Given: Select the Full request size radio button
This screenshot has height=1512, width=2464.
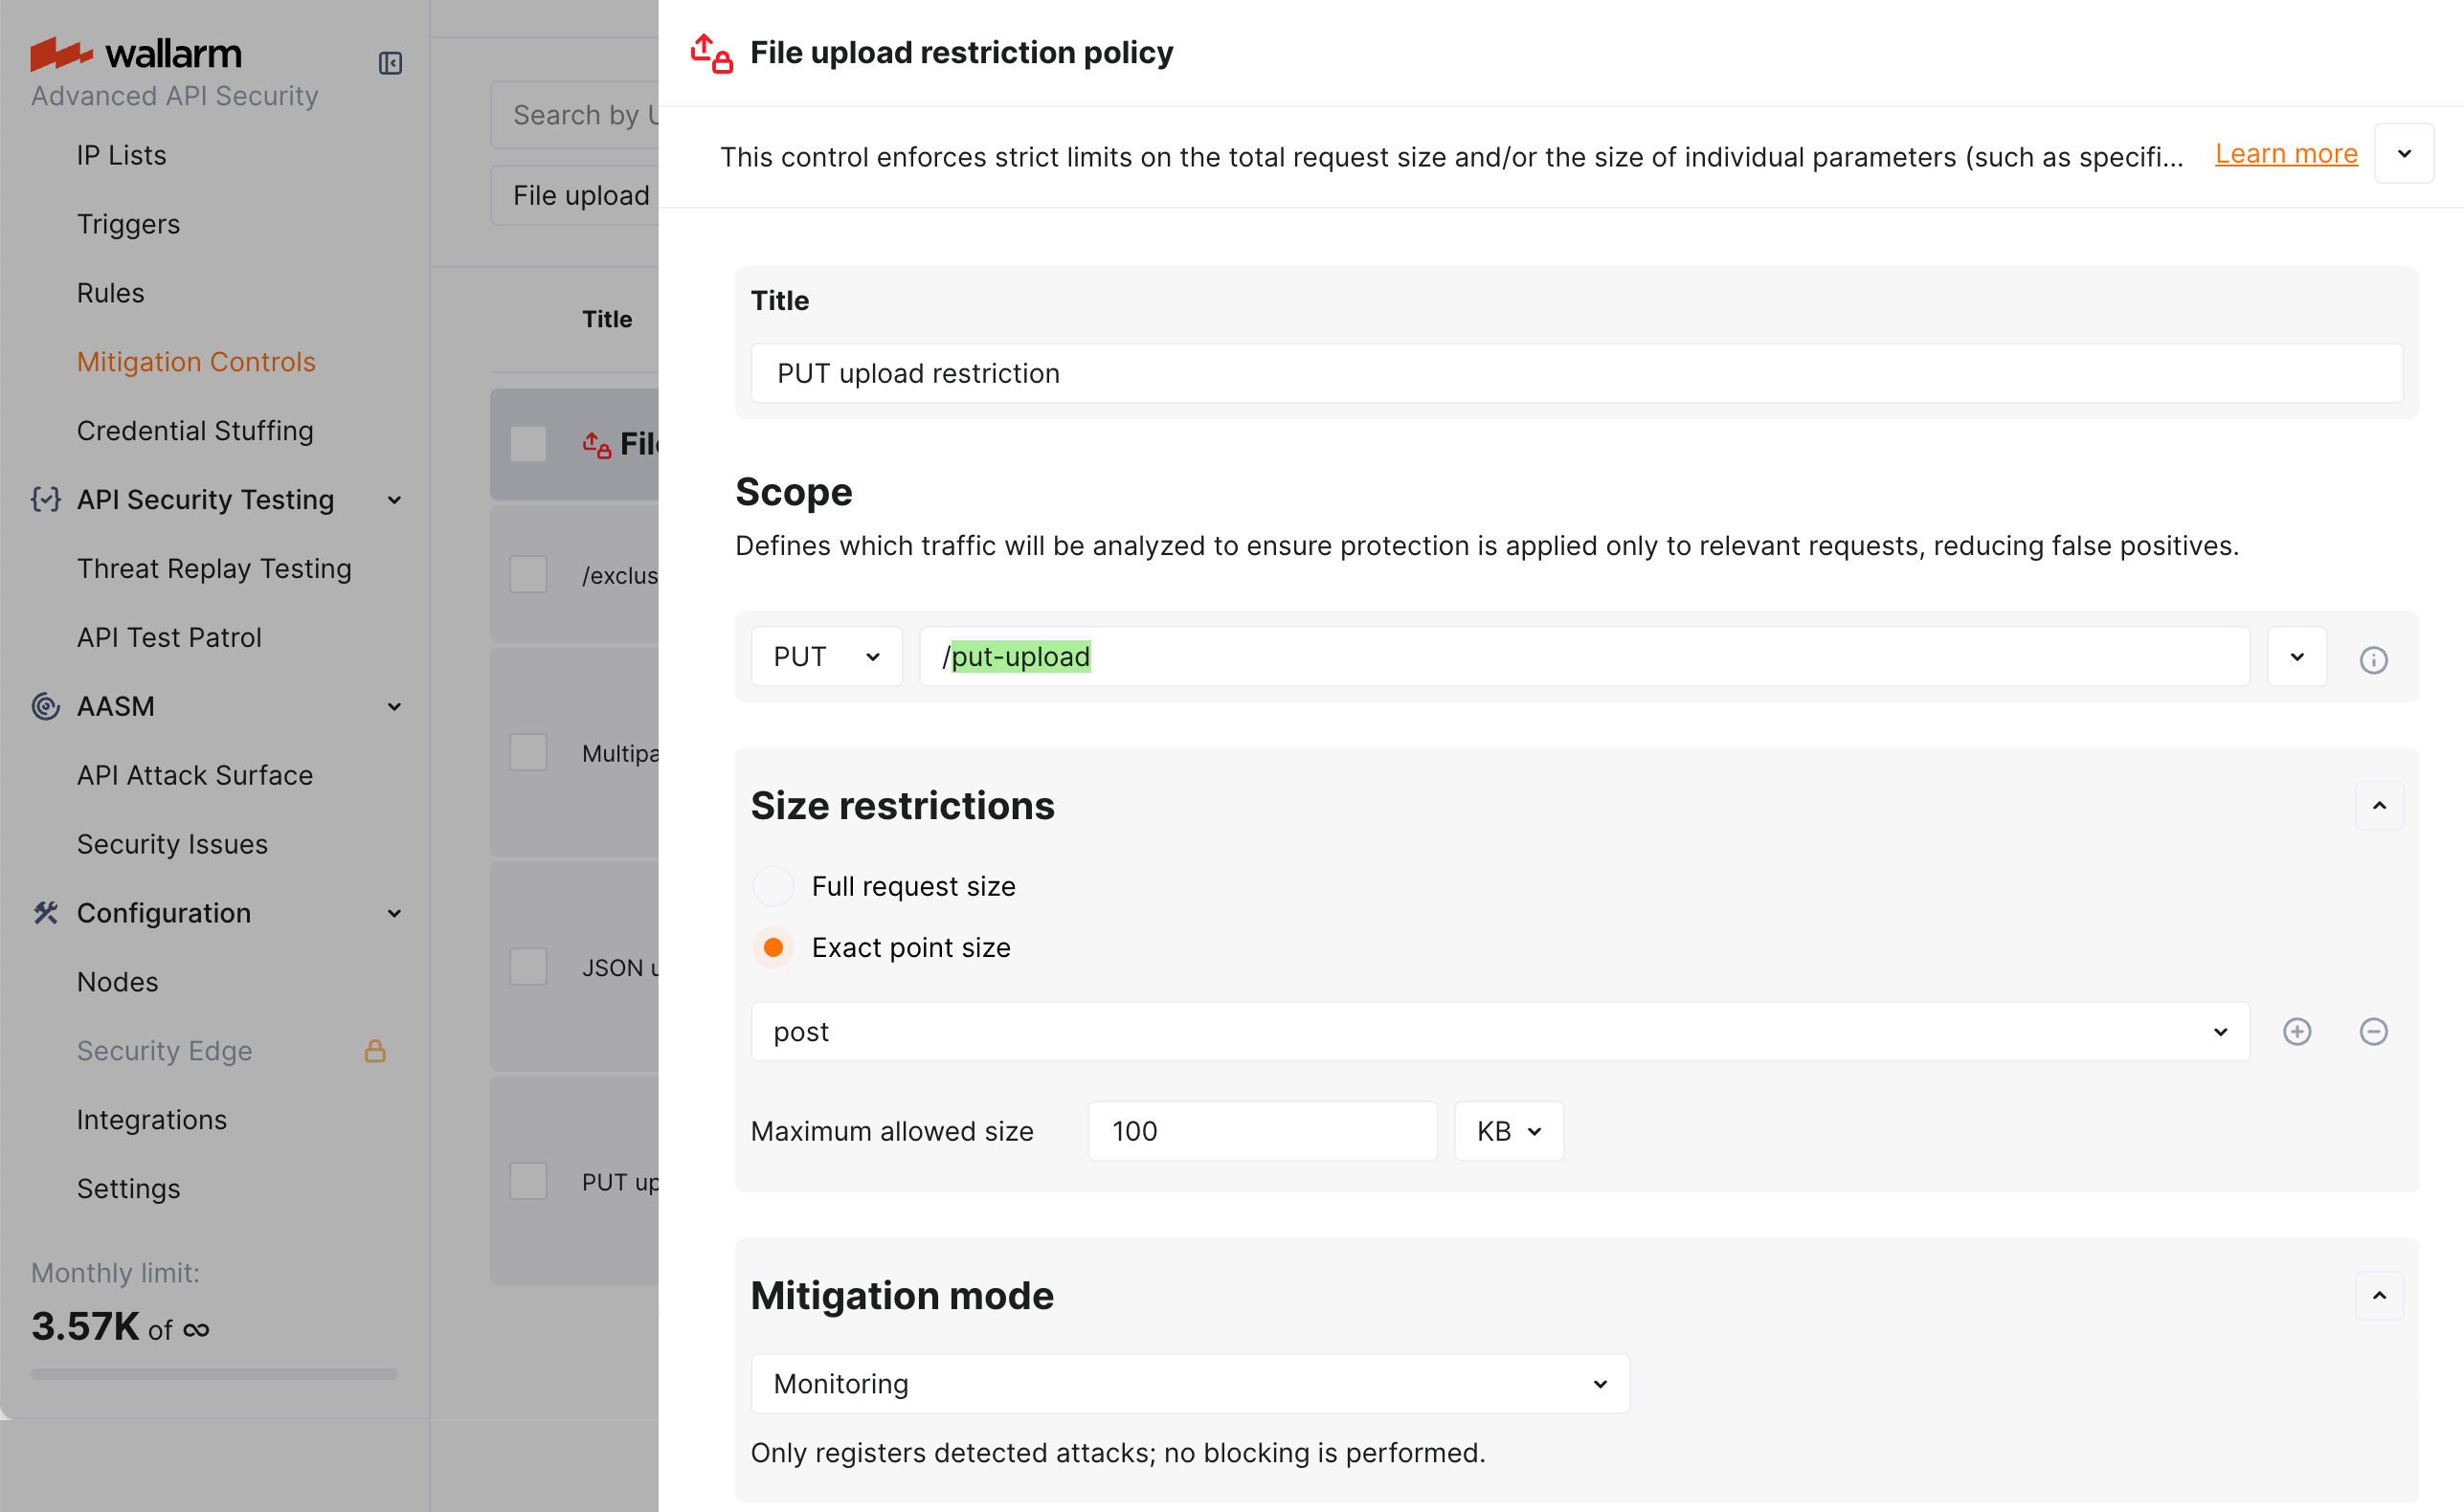Looking at the screenshot, I should [772, 885].
